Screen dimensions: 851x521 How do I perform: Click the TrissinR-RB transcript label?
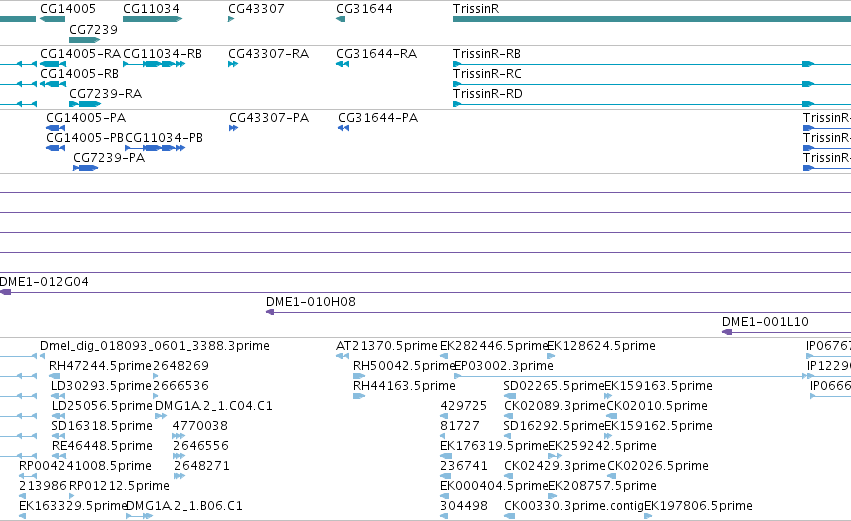[487, 54]
